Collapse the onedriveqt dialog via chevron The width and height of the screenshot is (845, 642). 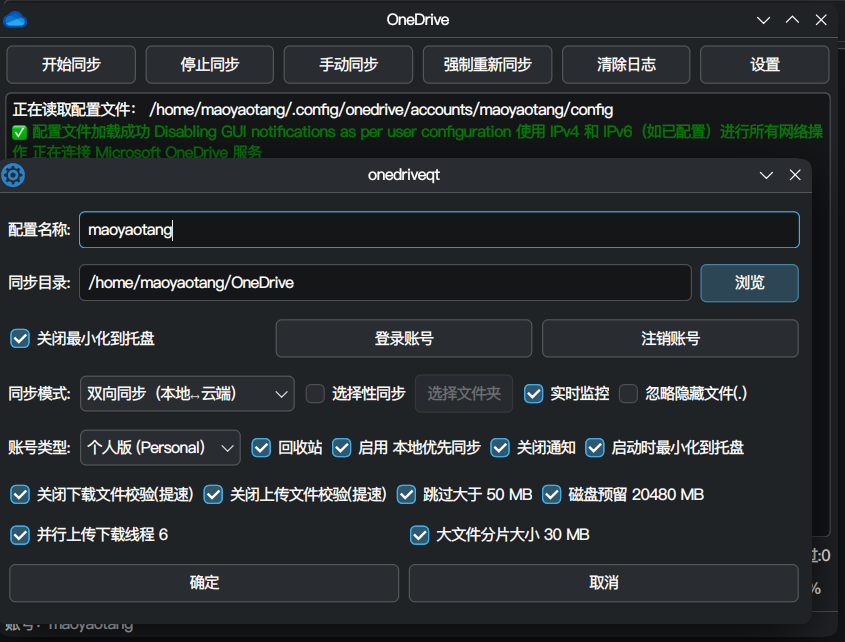pyautogui.click(x=766, y=175)
